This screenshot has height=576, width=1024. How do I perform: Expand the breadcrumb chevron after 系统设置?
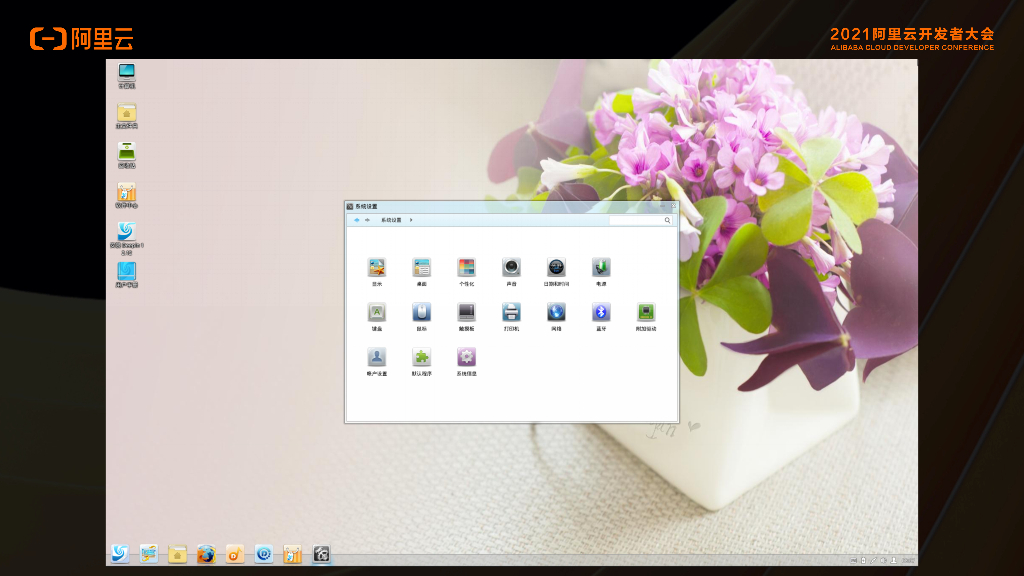pyautogui.click(x=411, y=220)
